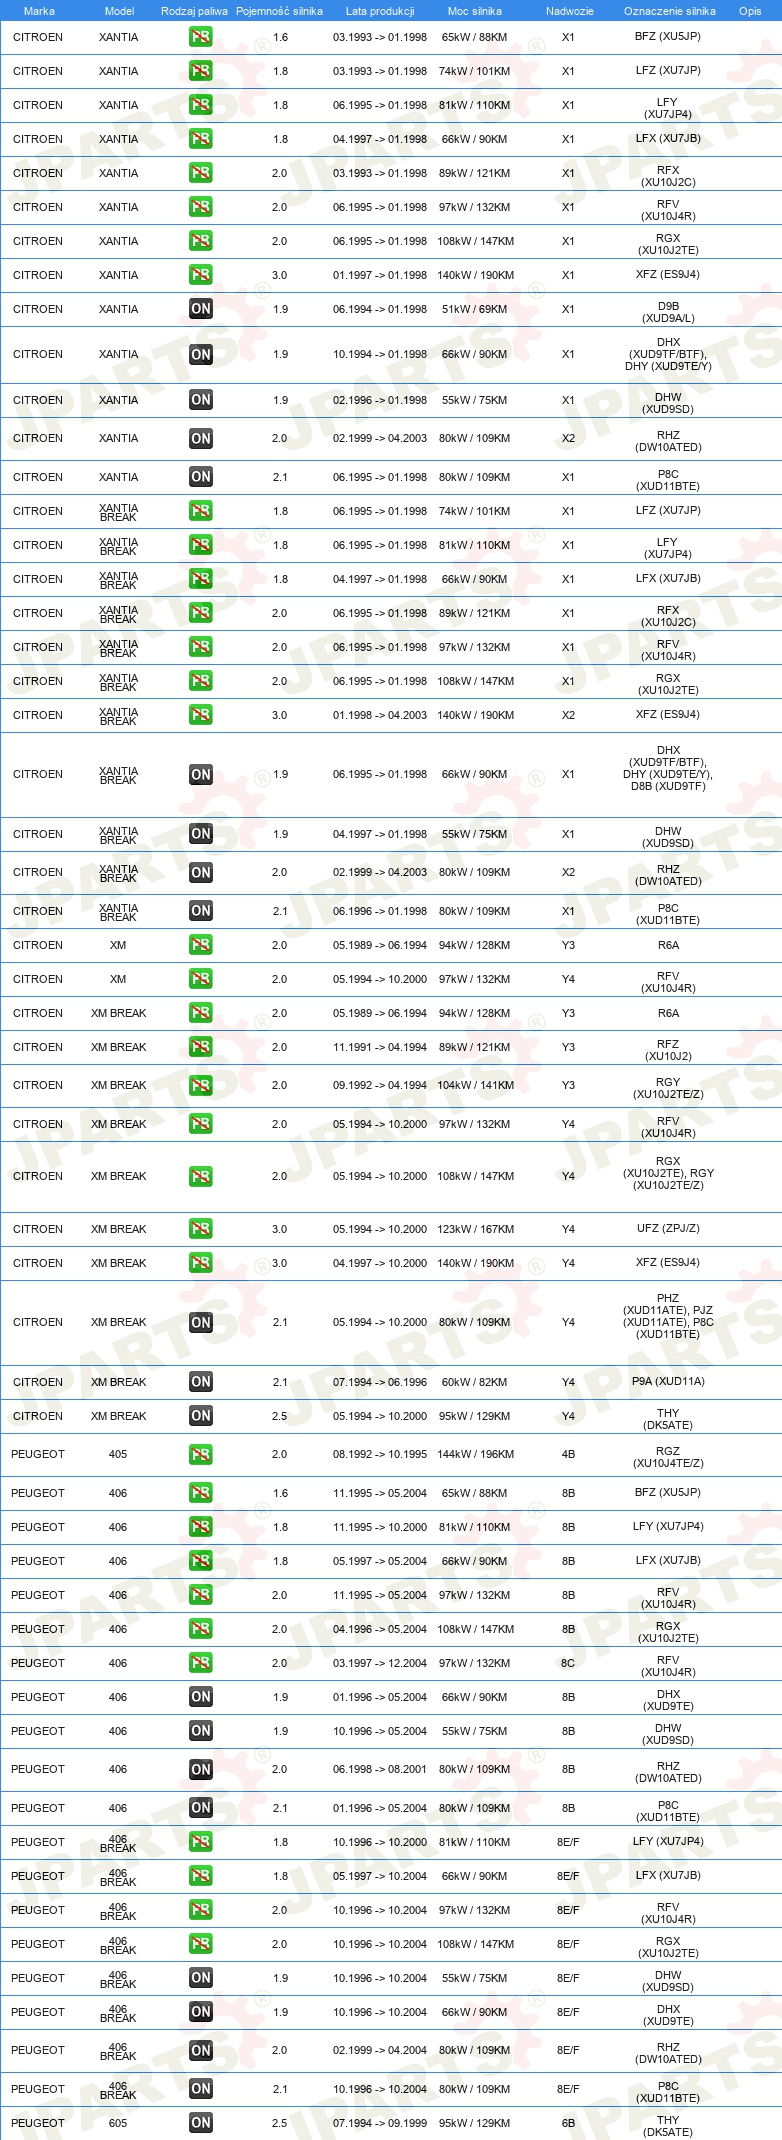The height and width of the screenshot is (2140, 782).
Task: Click engine code 'RFZ (XU10J2)'
Action: [x=668, y=1050]
